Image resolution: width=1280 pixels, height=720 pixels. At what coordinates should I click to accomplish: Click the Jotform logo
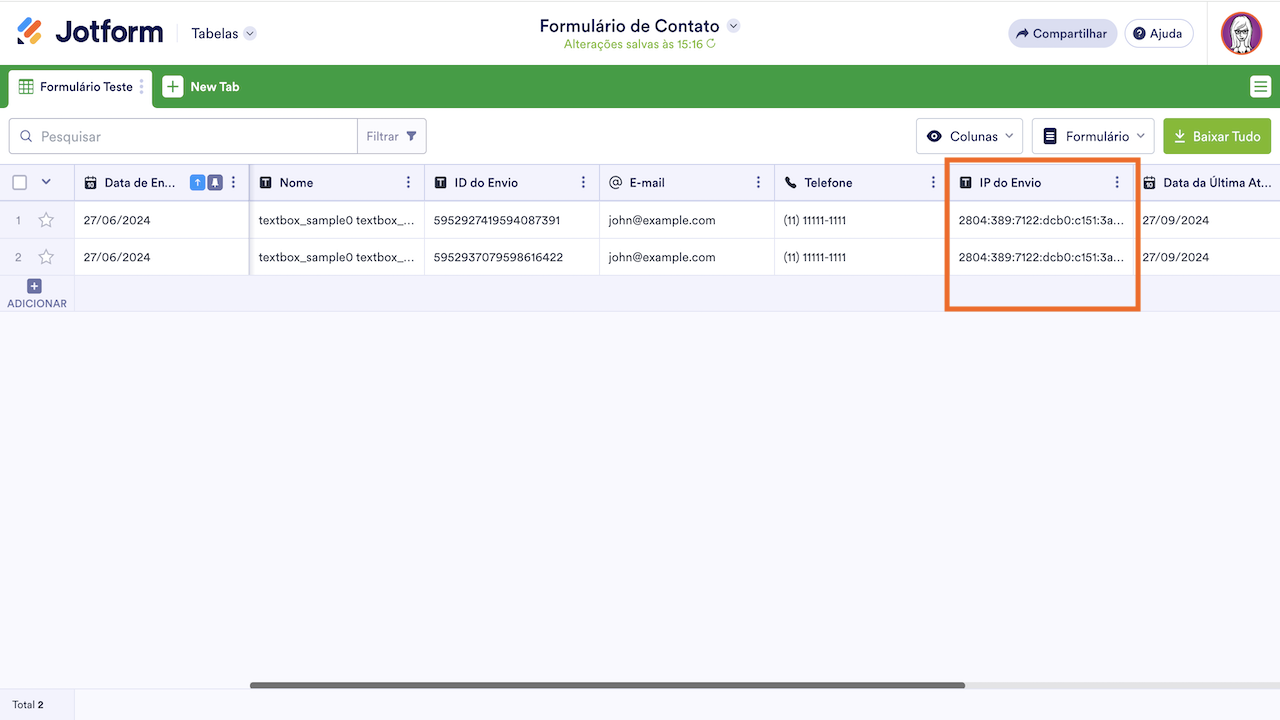(x=90, y=32)
